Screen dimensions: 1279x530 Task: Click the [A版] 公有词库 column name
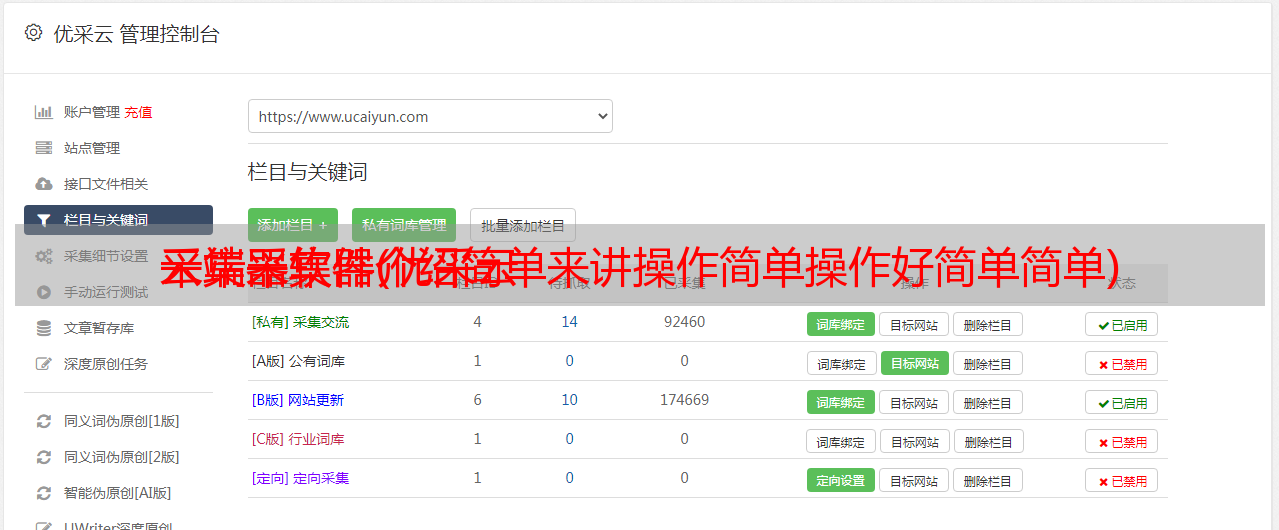pos(298,361)
